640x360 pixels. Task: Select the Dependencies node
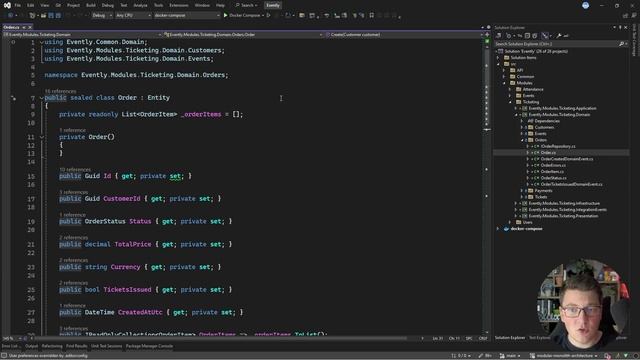547,121
